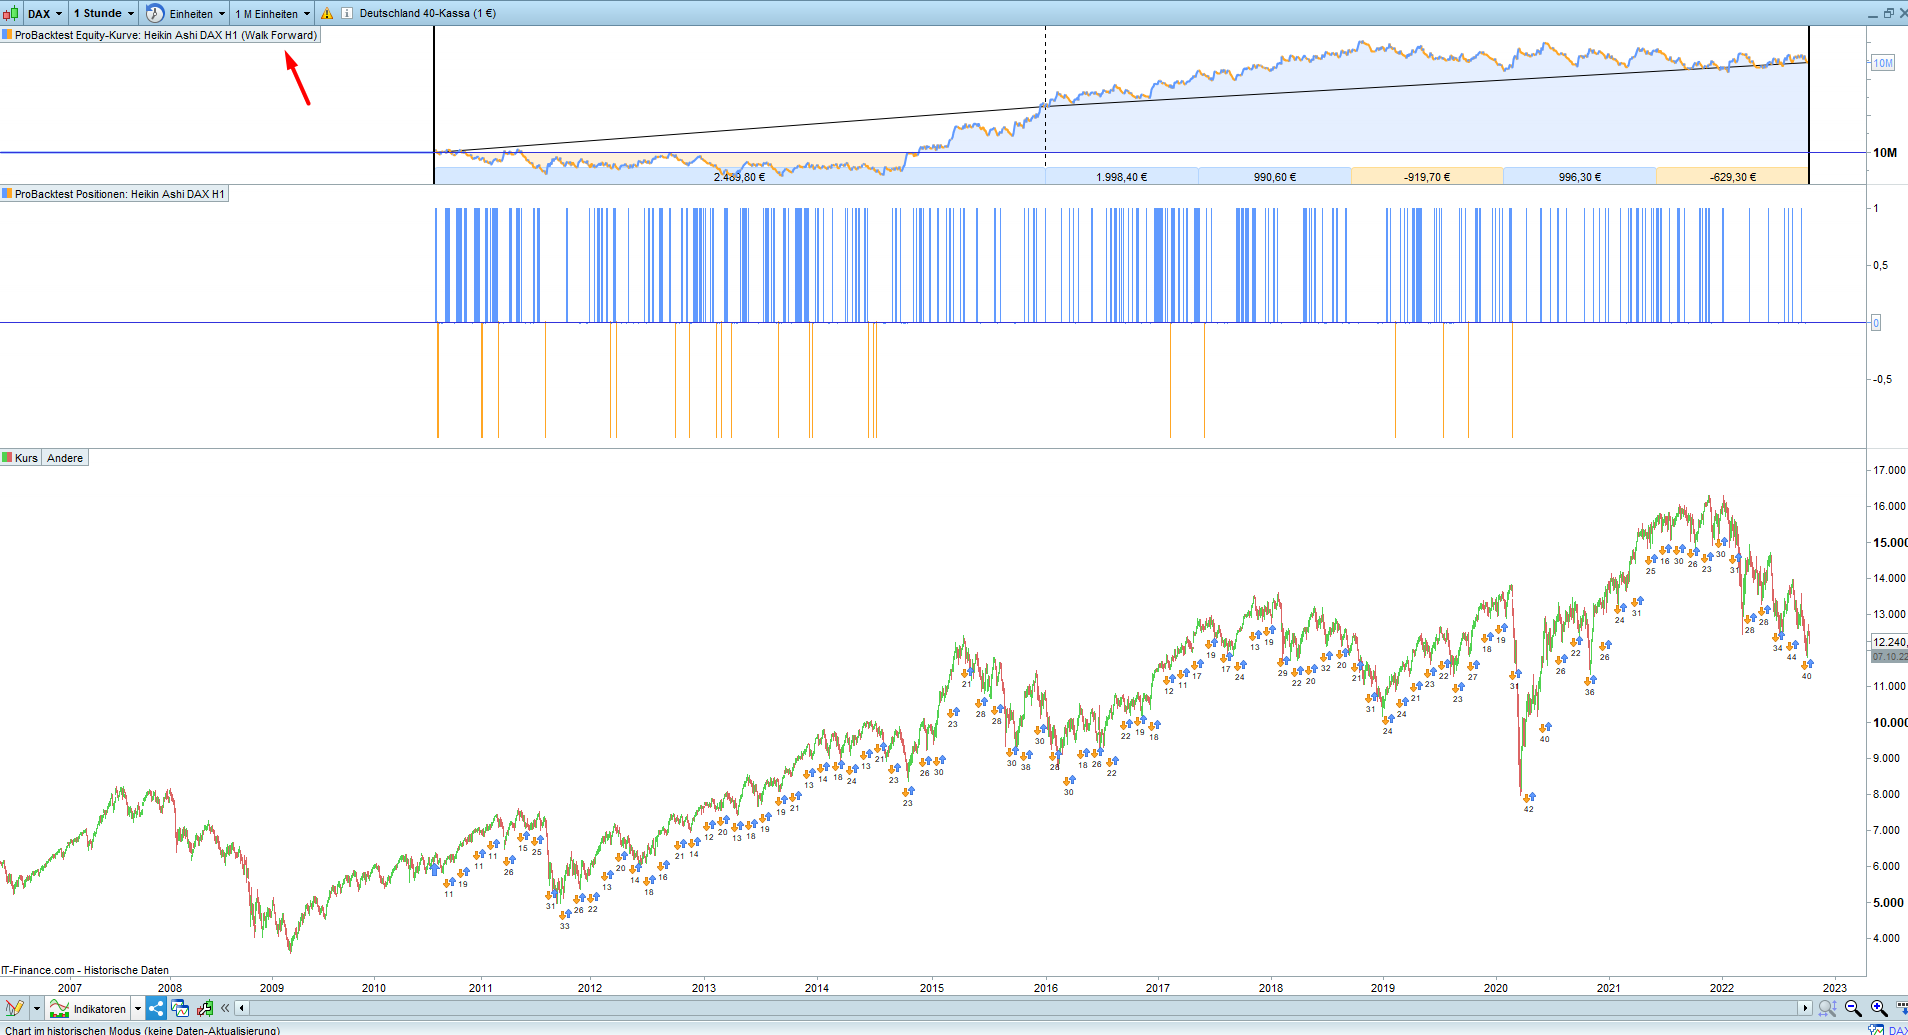This screenshot has height=1035, width=1908.
Task: Open the DAX instrument dropdown
Action: point(45,14)
